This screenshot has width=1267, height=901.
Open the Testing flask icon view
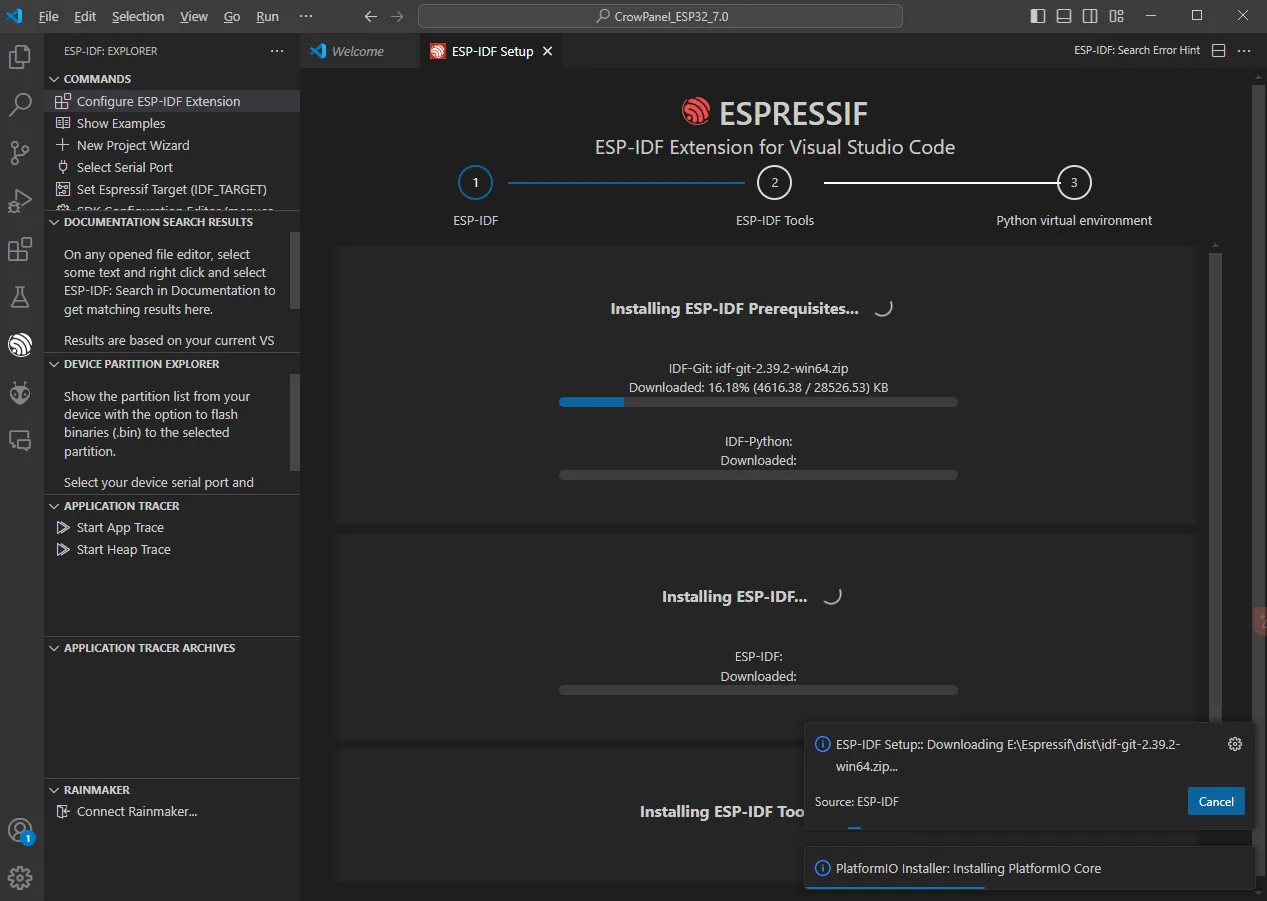20,297
